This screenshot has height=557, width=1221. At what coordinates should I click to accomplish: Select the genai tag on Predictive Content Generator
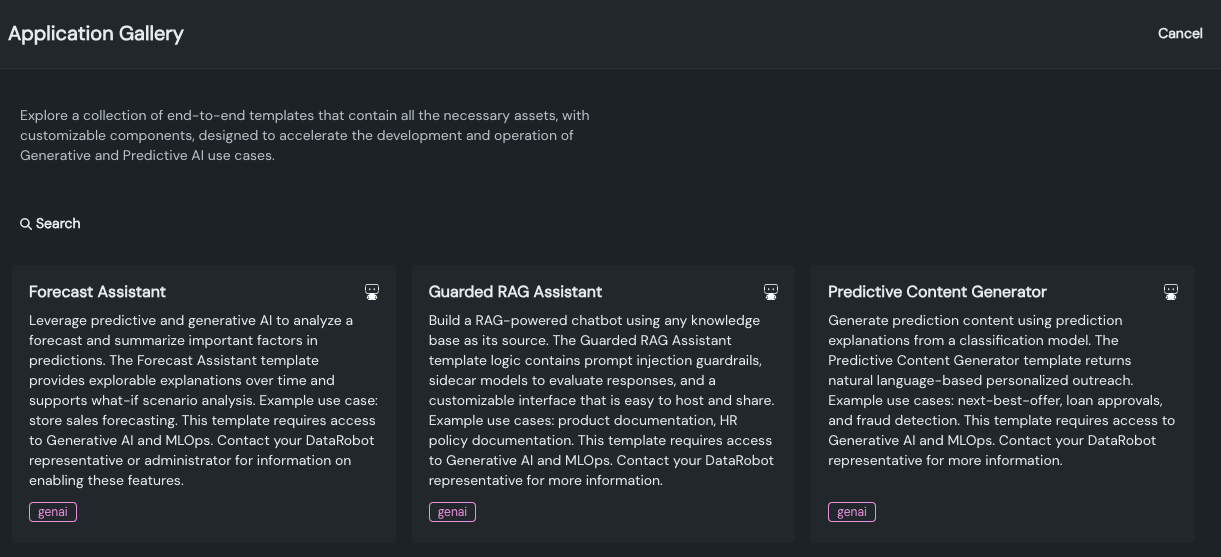click(x=852, y=512)
